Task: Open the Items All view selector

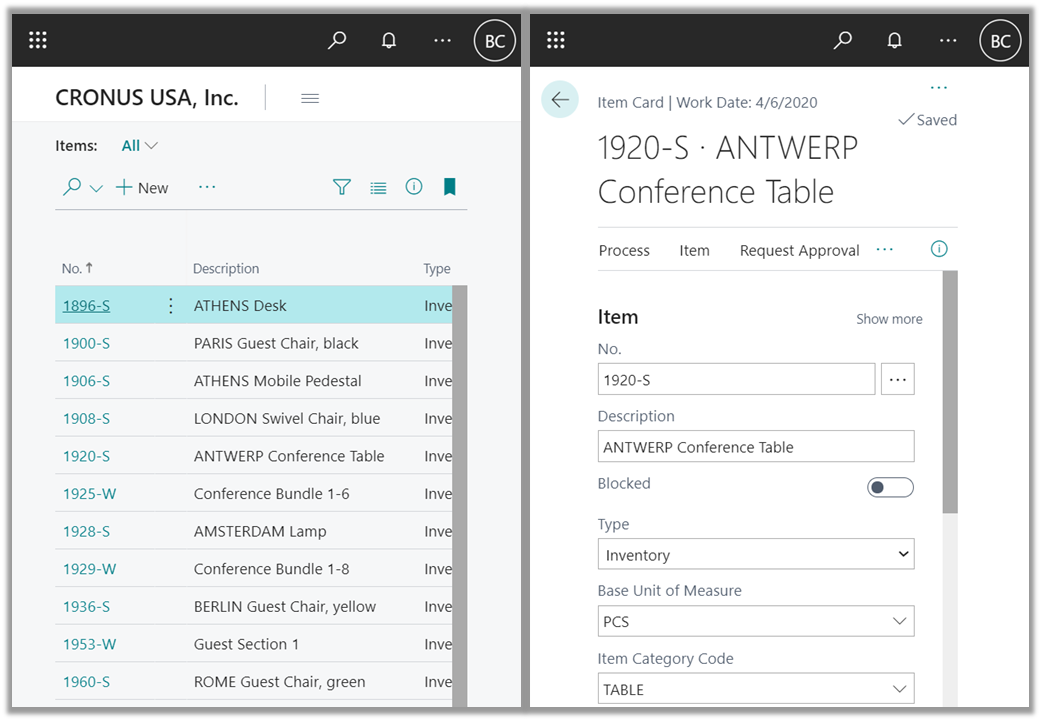Action: (139, 146)
